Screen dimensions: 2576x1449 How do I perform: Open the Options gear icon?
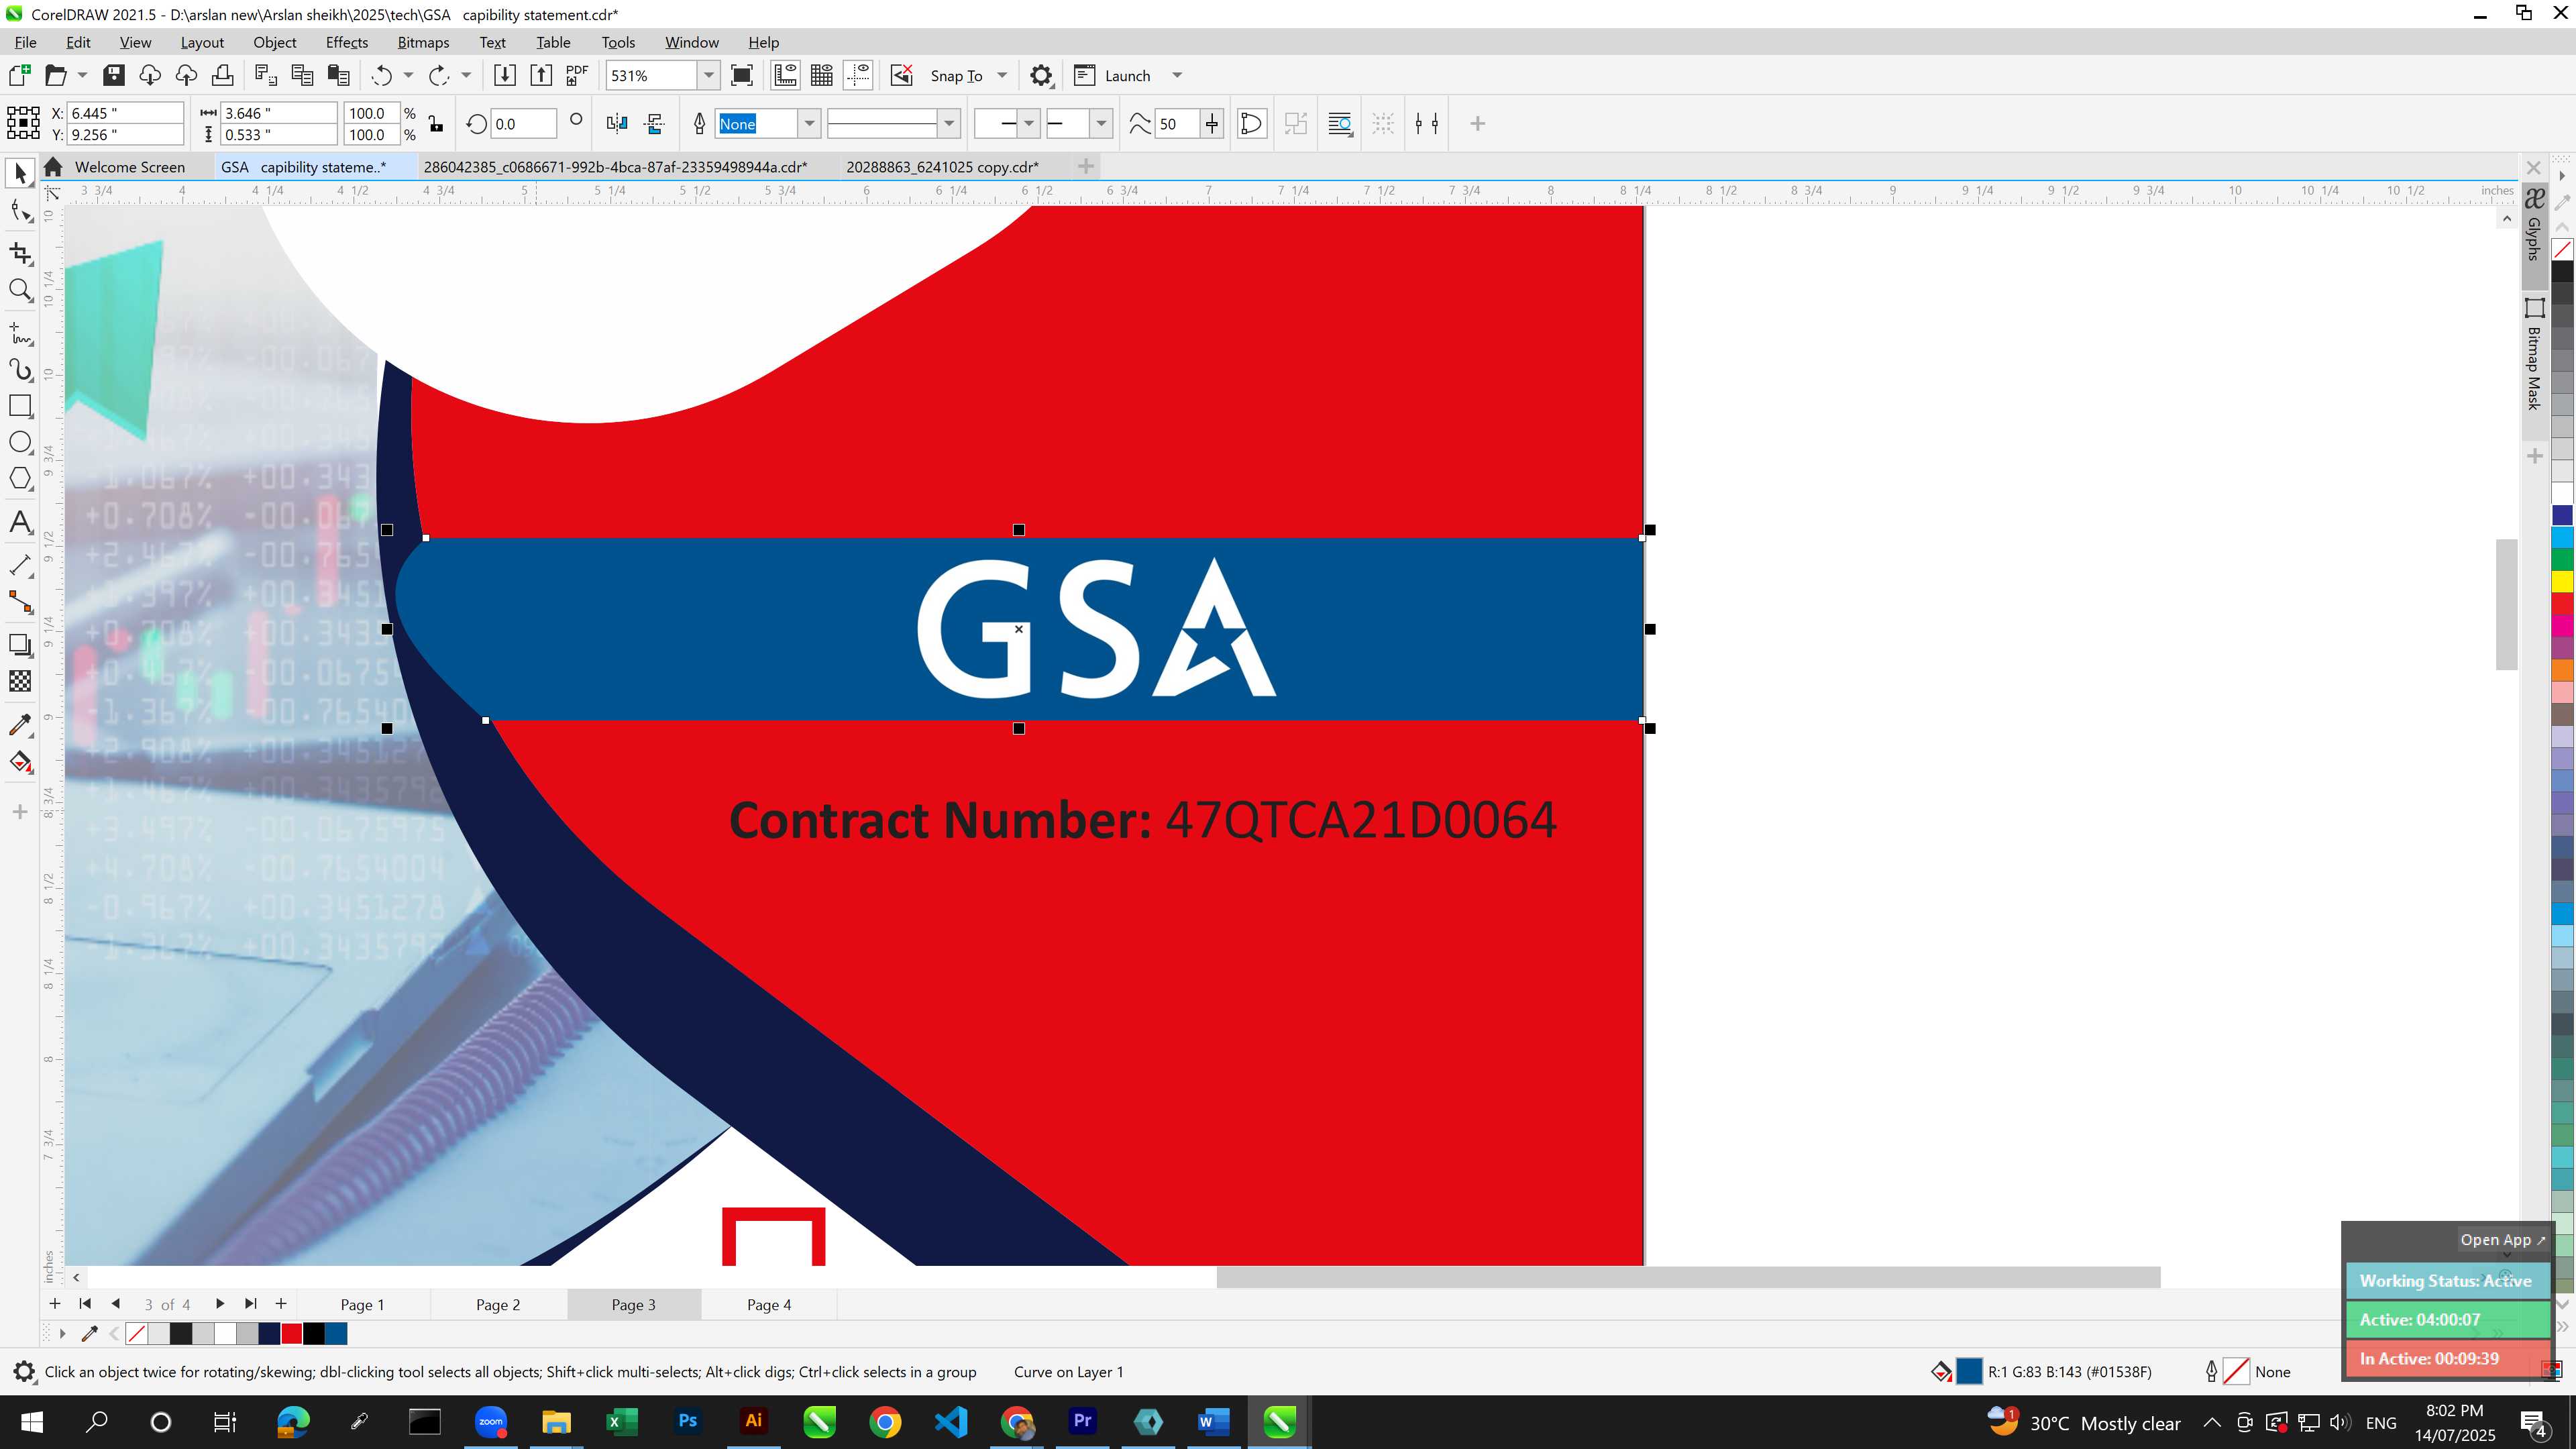(x=1041, y=76)
